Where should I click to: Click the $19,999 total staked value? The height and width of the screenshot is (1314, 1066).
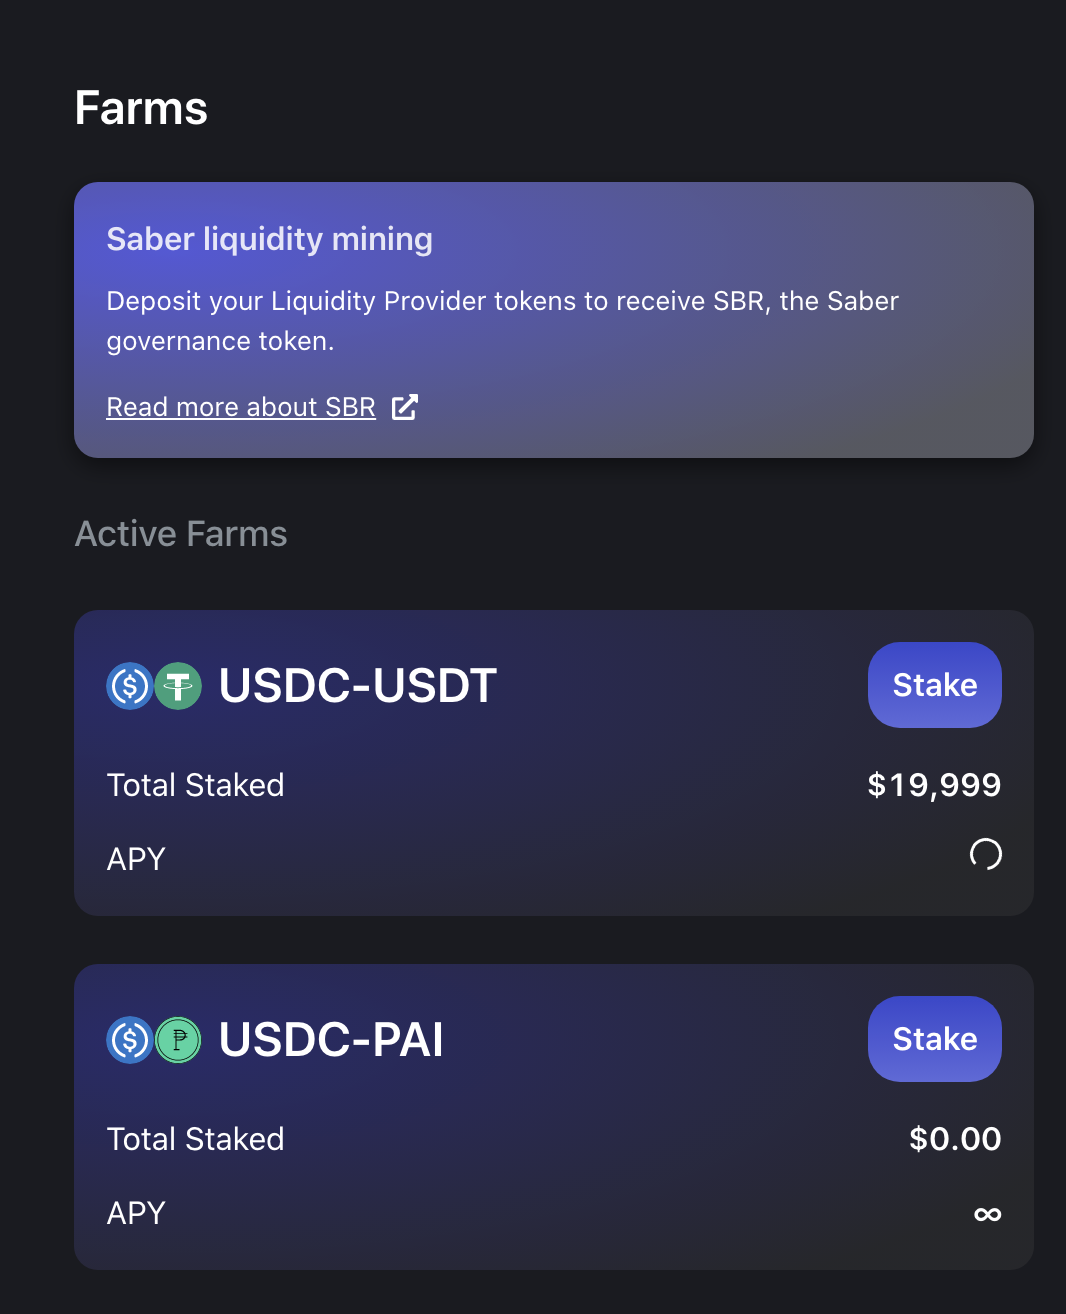[x=934, y=785]
